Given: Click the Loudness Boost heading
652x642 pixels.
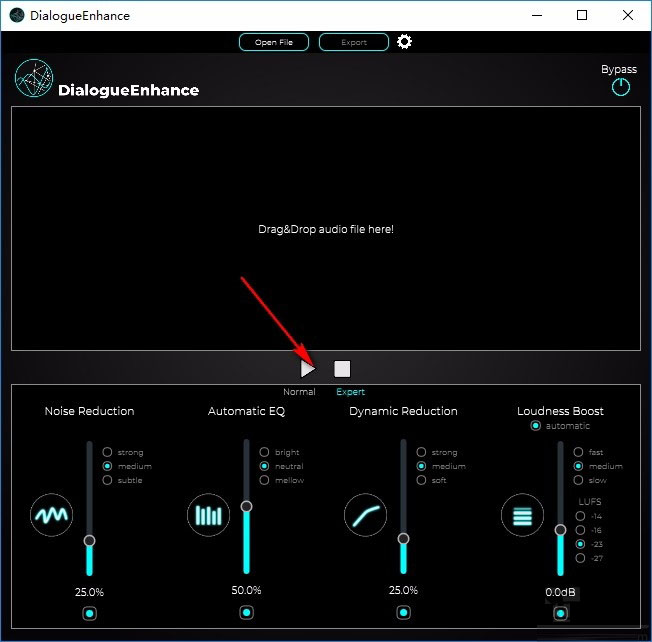Looking at the screenshot, I should pyautogui.click(x=561, y=411).
